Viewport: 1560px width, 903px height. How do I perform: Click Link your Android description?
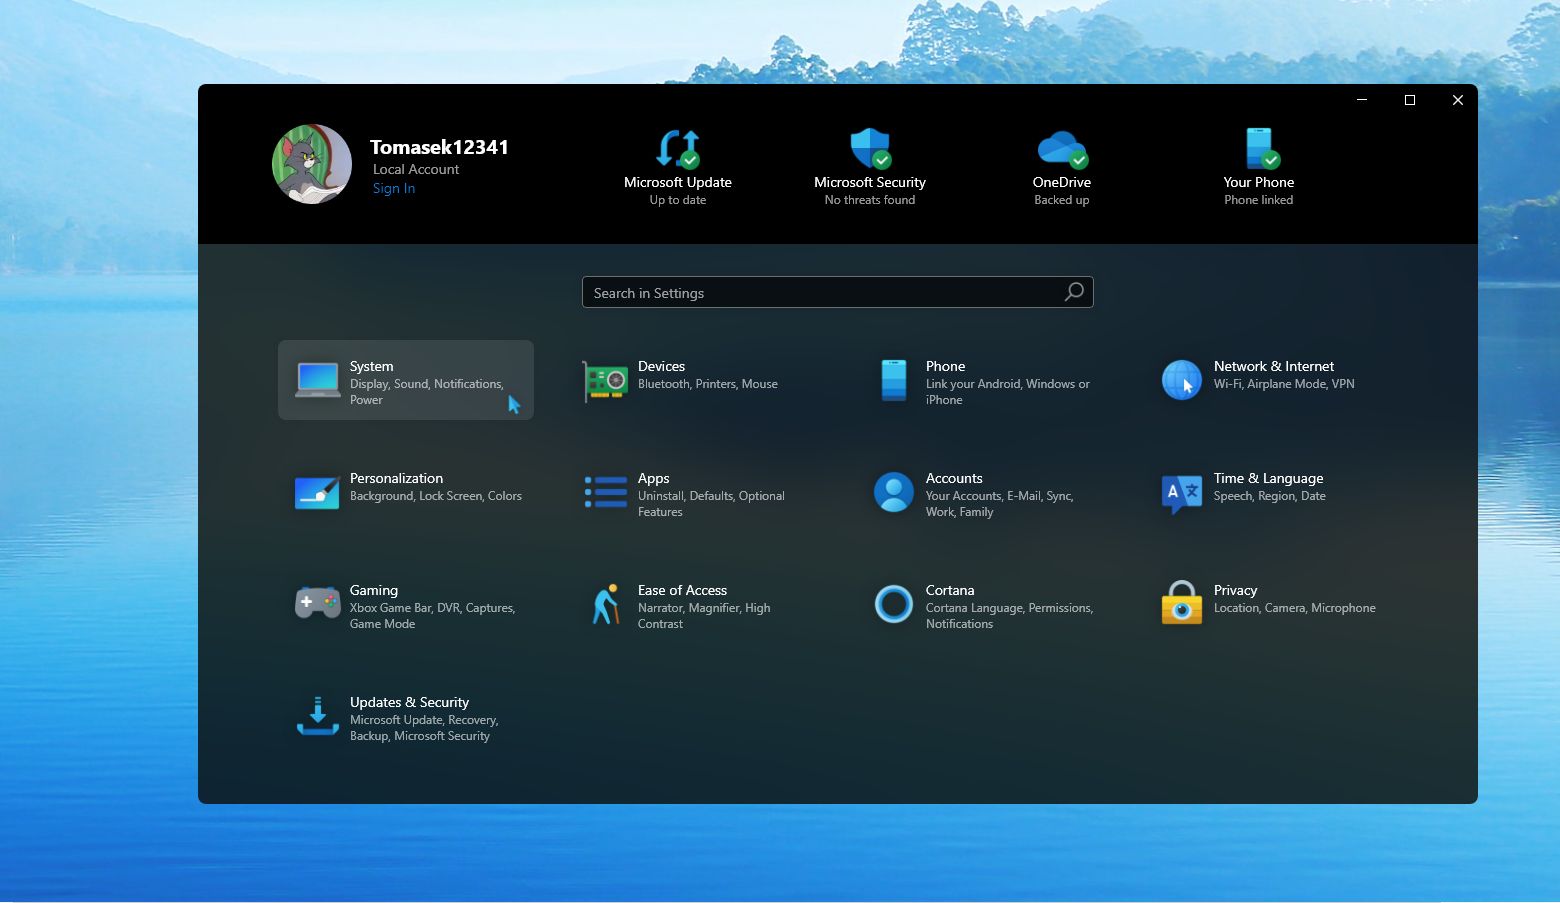click(1008, 392)
